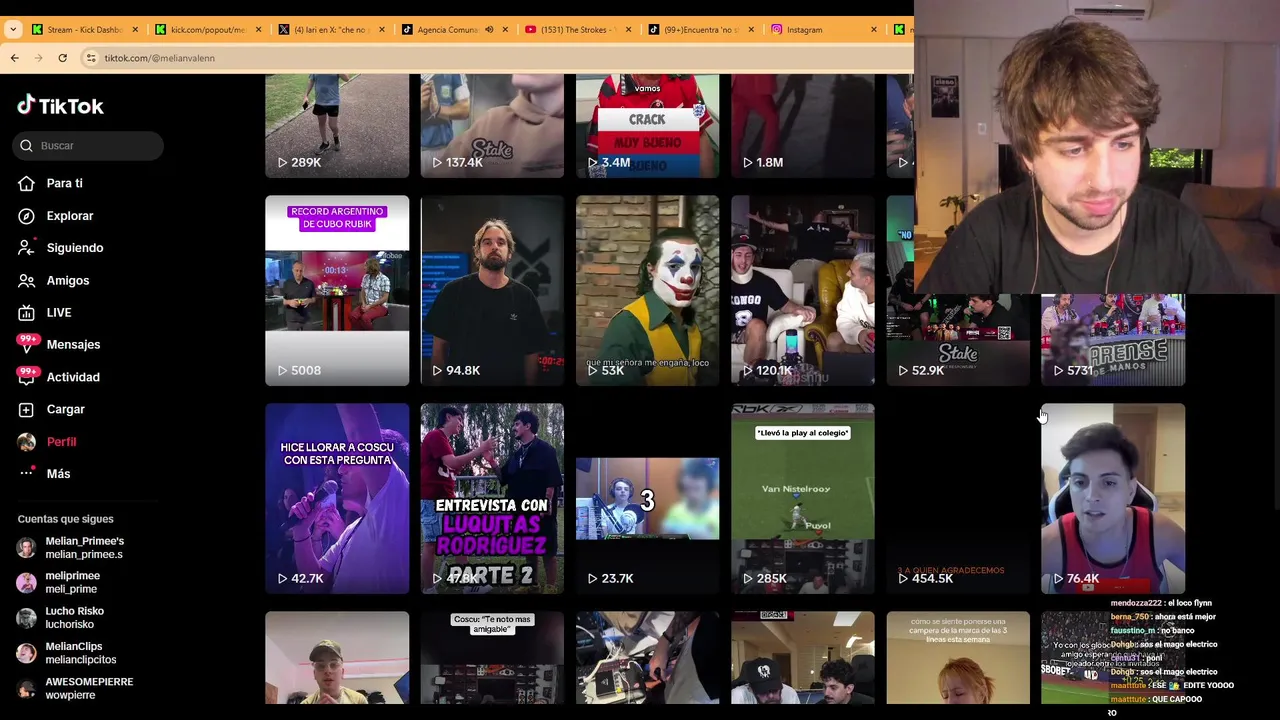Open the 1.8M views video

pos(802,126)
